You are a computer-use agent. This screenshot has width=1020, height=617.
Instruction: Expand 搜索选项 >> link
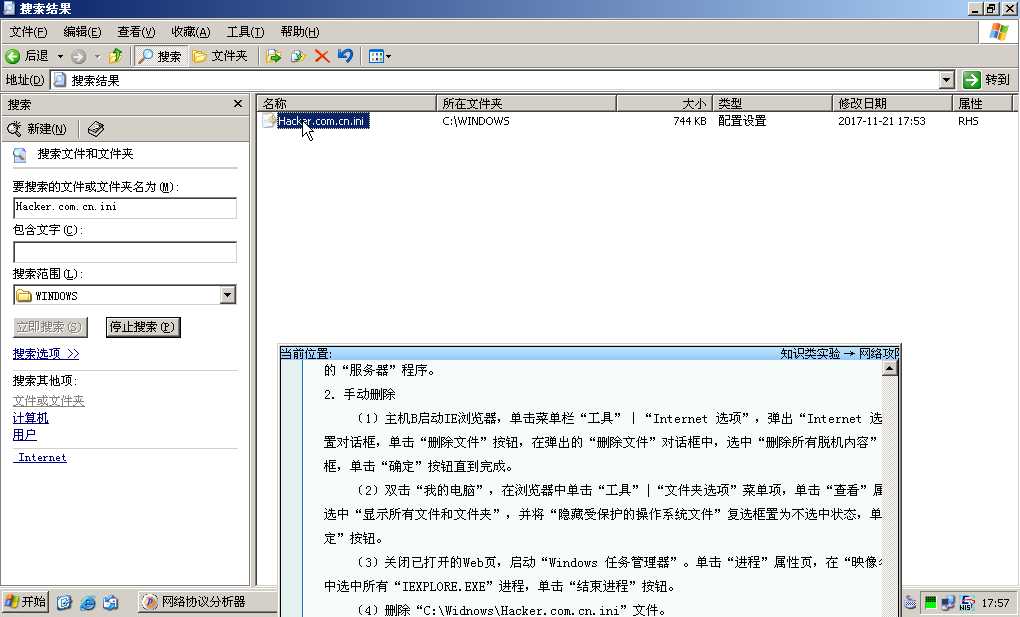tap(46, 354)
